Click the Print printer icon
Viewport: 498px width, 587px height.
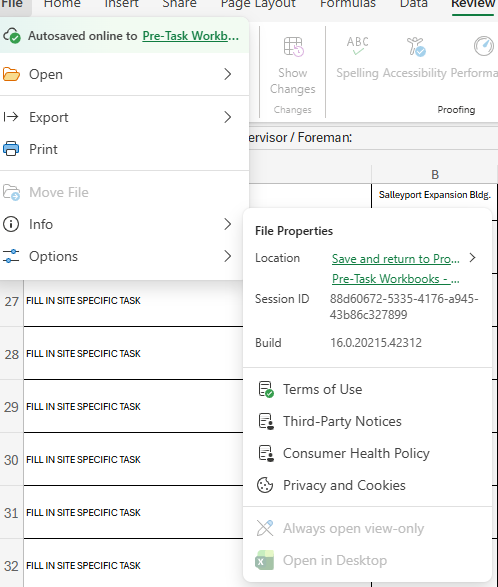click(x=11, y=149)
